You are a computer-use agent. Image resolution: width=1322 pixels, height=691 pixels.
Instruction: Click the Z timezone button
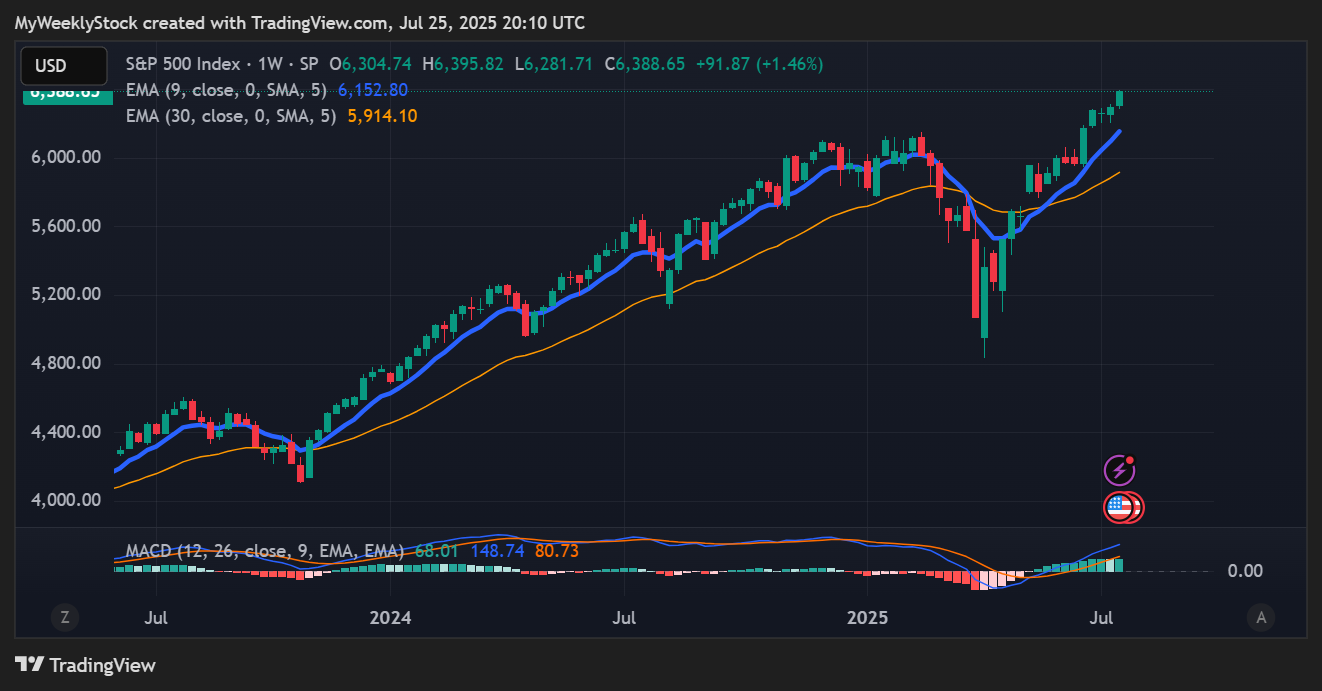tap(65, 618)
